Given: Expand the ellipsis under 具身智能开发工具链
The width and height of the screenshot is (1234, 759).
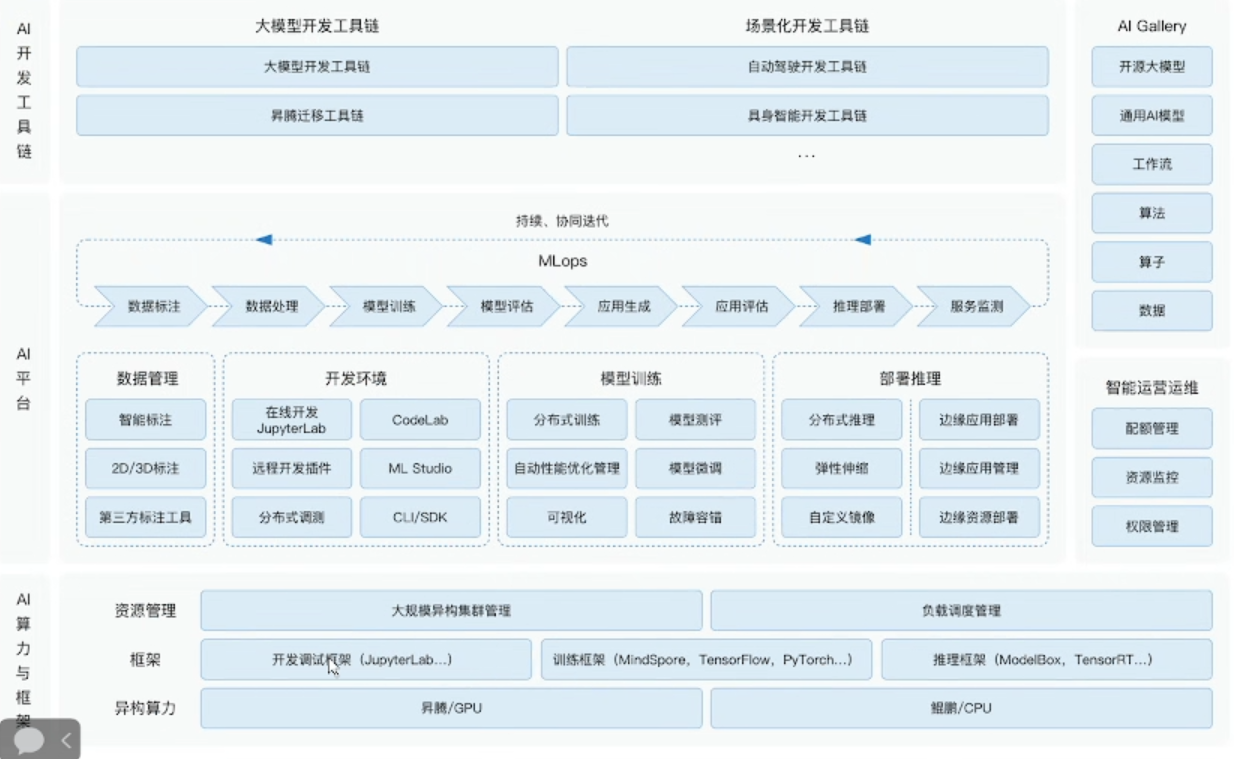Looking at the screenshot, I should click(806, 155).
